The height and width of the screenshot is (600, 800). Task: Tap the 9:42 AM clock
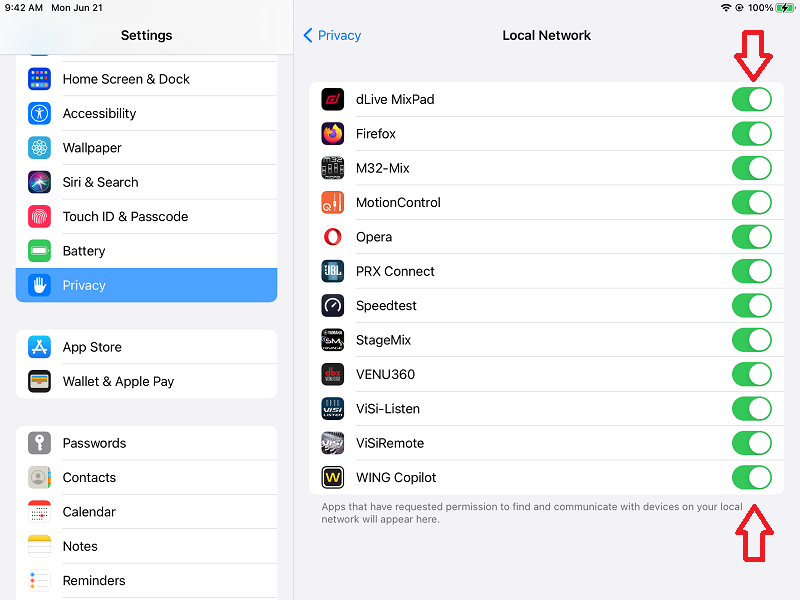23,8
